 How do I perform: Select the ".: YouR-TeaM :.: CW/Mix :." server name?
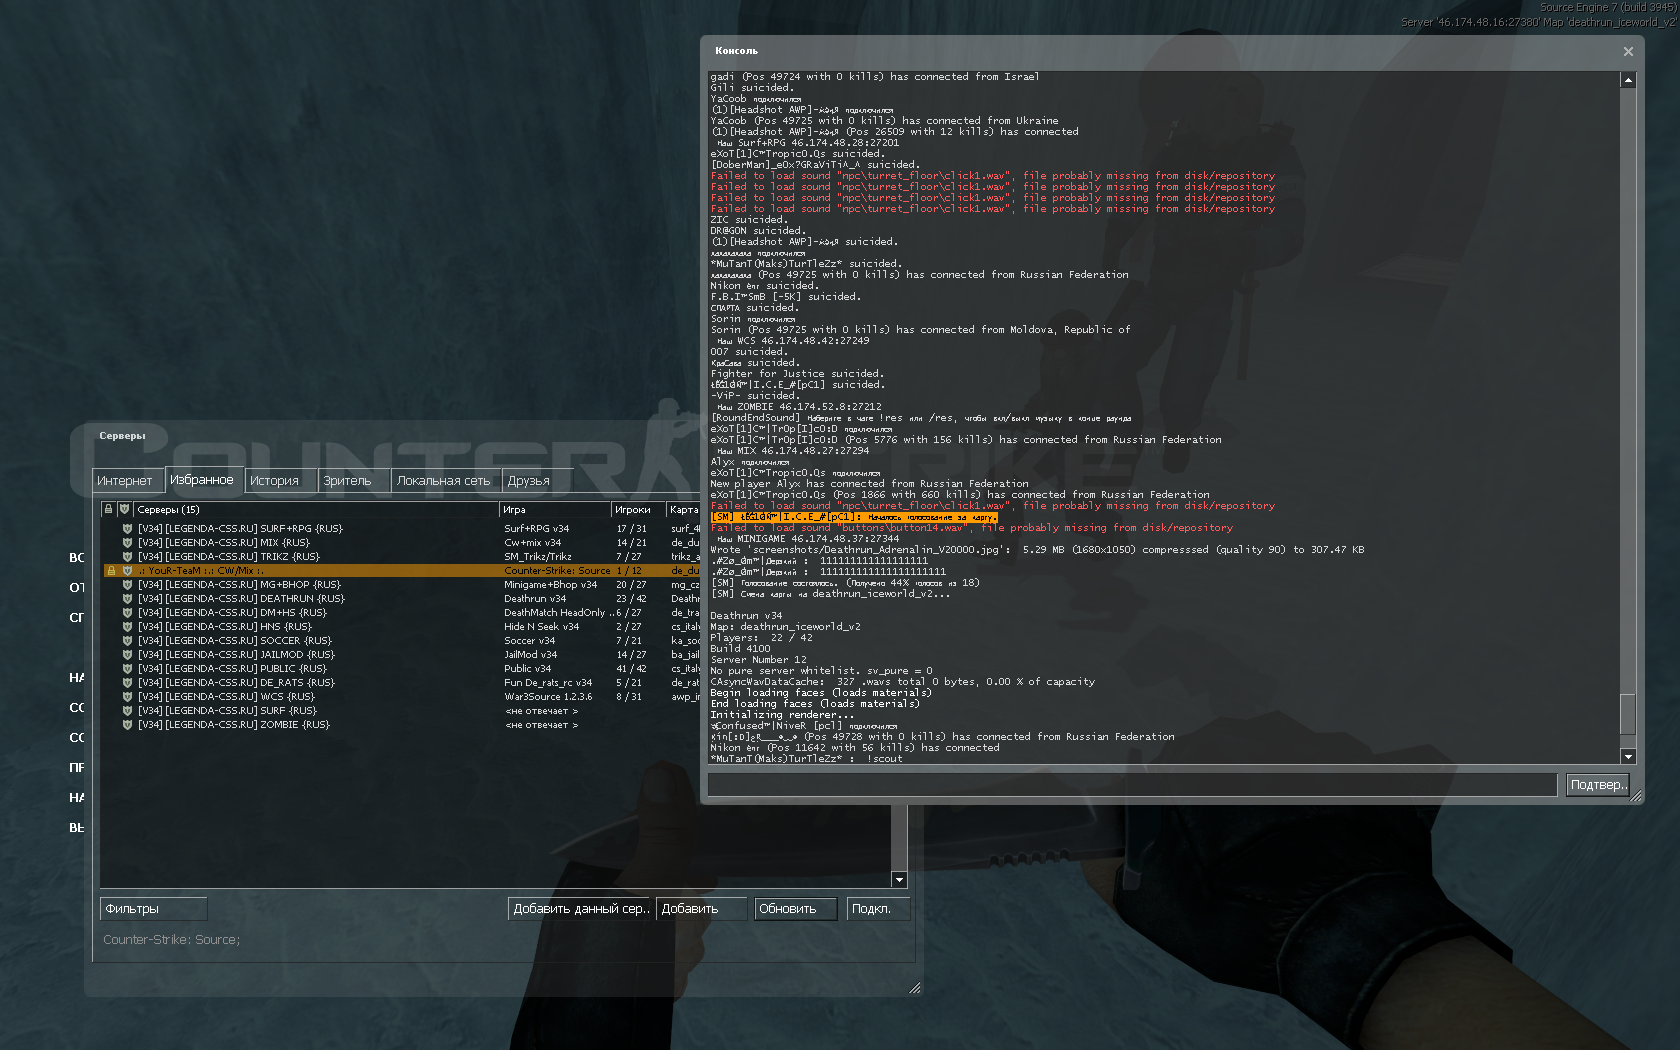(200, 570)
